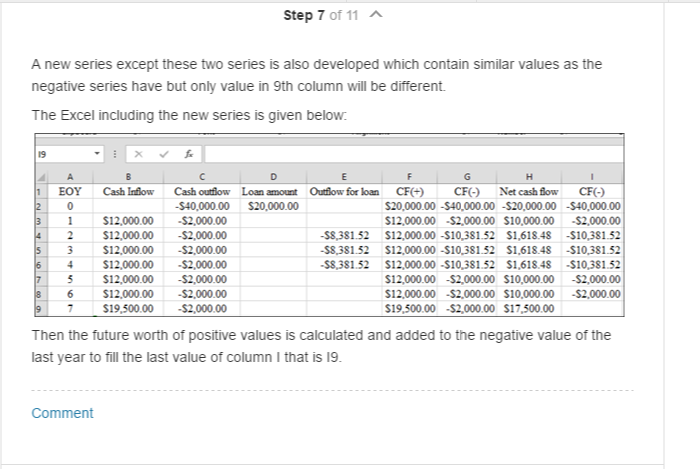Select column H header
Viewport: 700px width, 469px height.
(x=529, y=177)
